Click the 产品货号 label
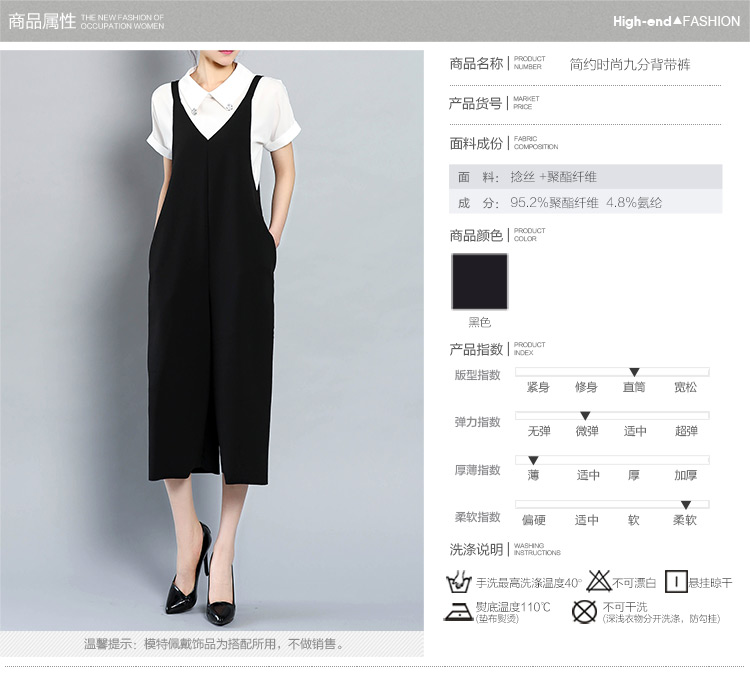 click(475, 103)
